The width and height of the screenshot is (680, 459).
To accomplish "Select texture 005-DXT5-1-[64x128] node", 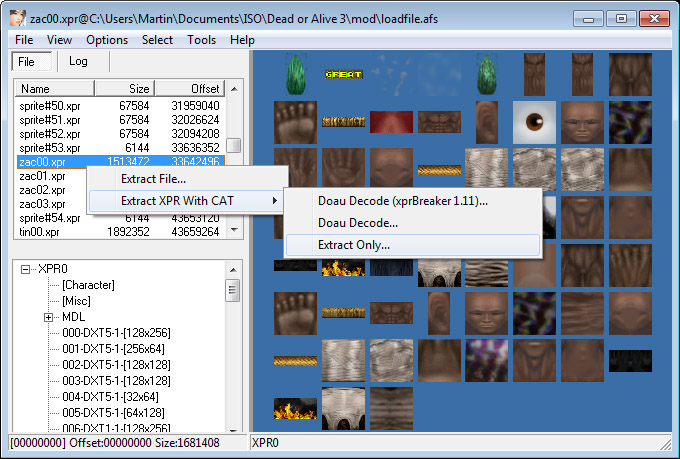I will point(113,413).
